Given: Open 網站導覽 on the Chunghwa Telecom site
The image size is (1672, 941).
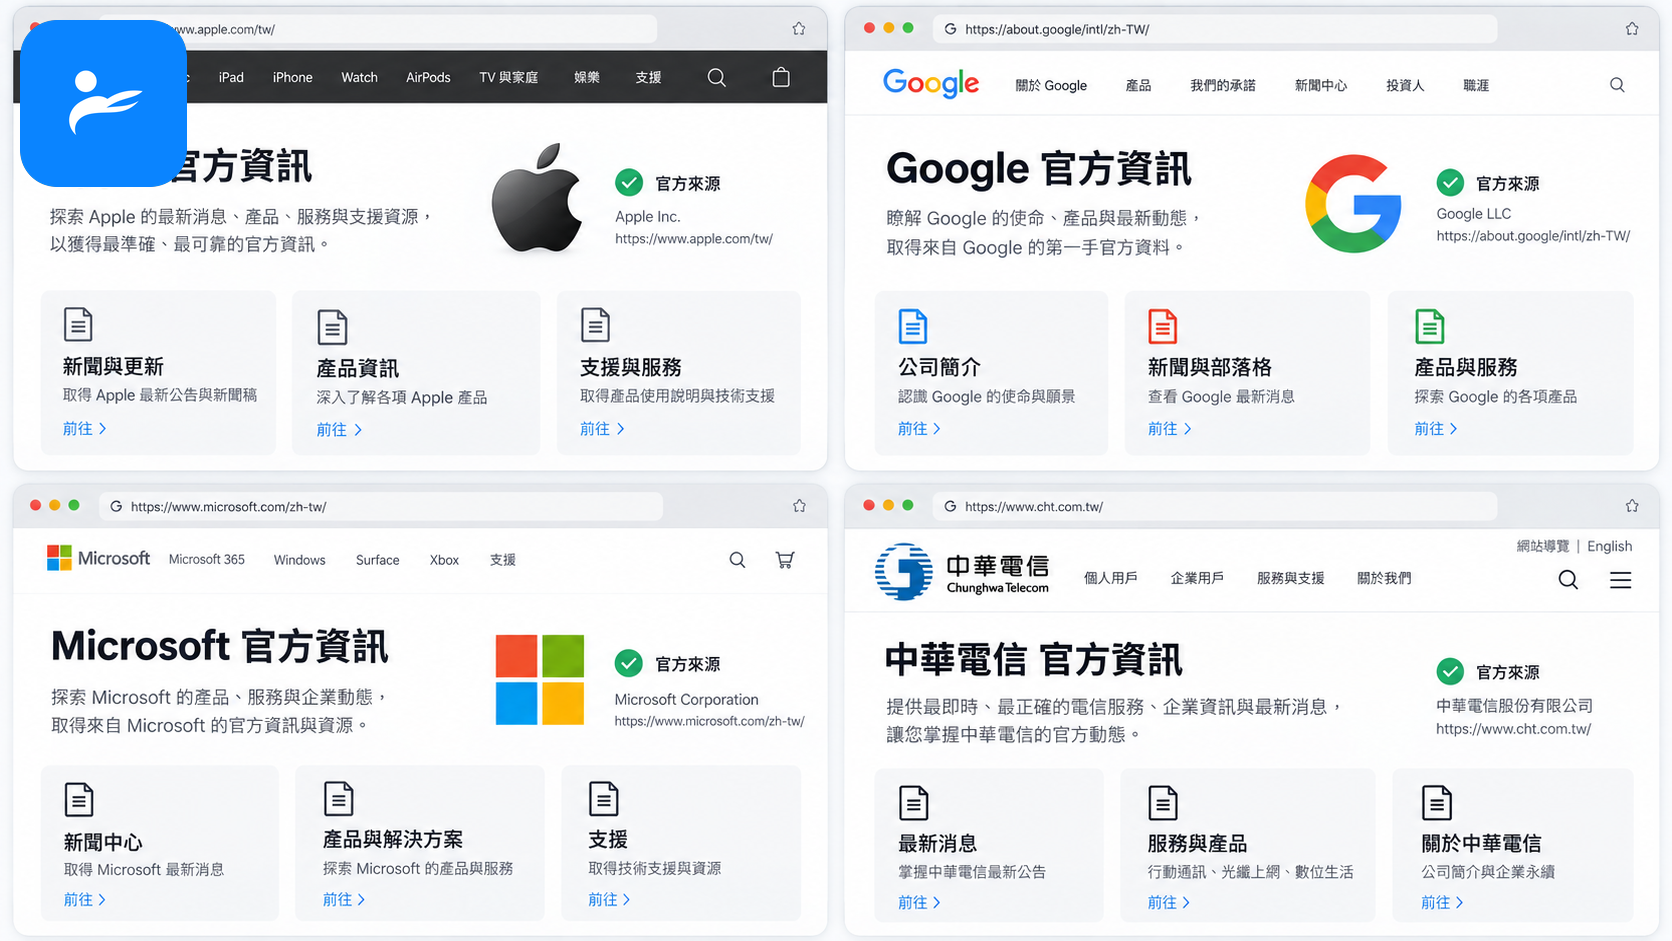Looking at the screenshot, I should point(1543,546).
